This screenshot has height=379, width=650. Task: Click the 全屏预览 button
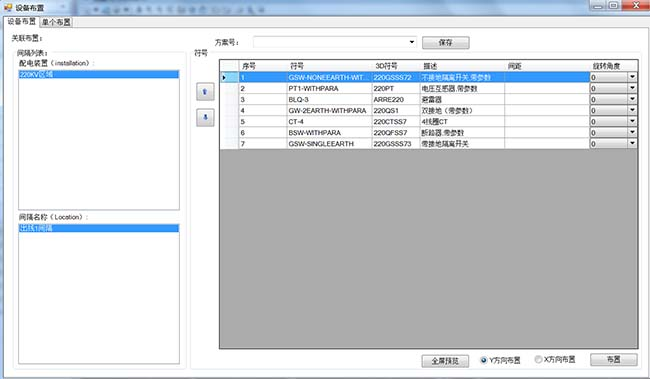[x=445, y=361]
